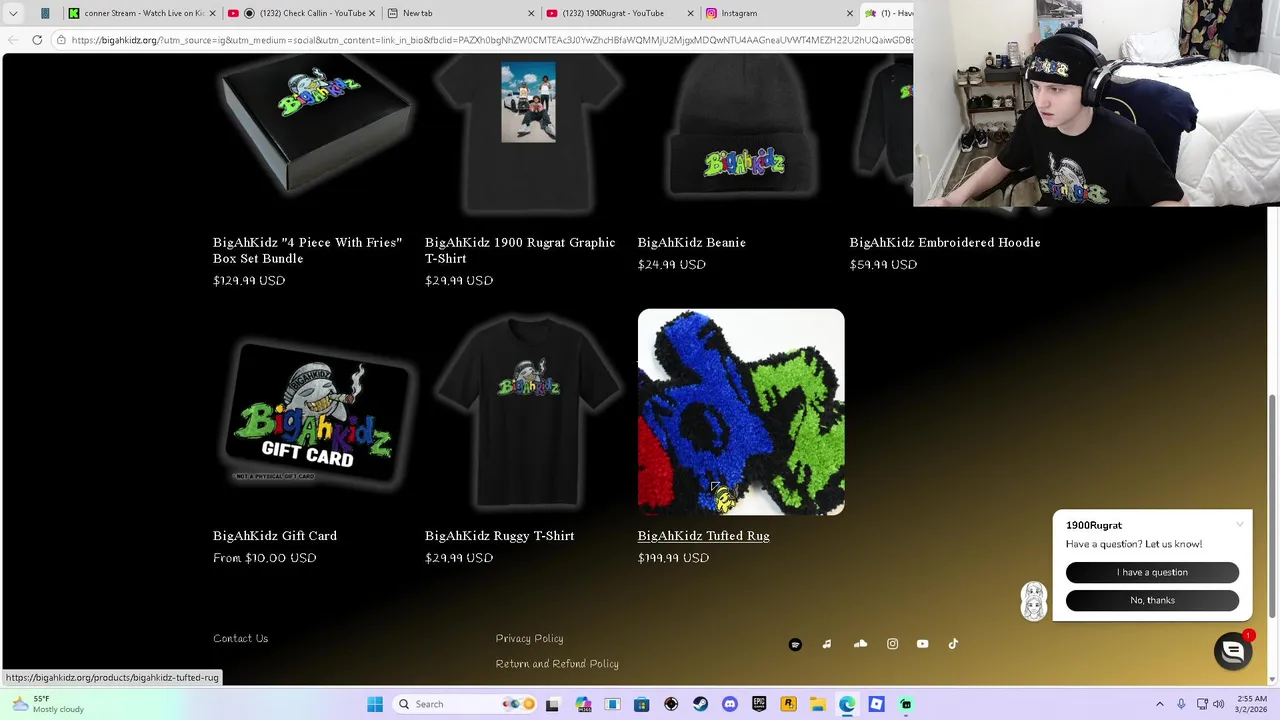Click the gift card product image
Viewport: 1280px width, 720px height.
315,412
